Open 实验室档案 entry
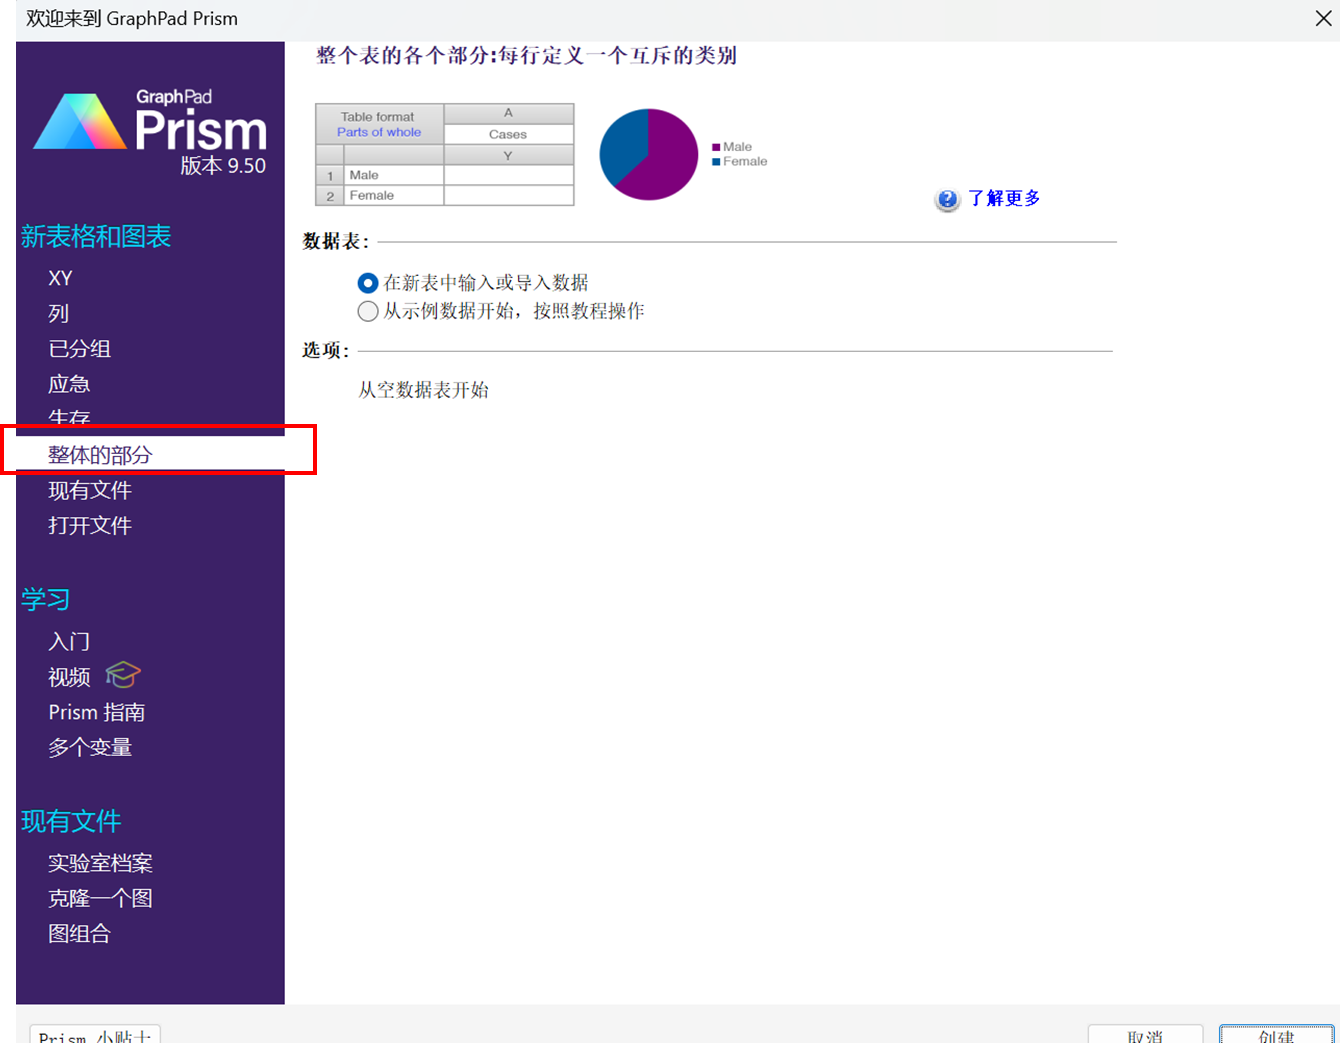The width and height of the screenshot is (1340, 1043). click(100, 863)
